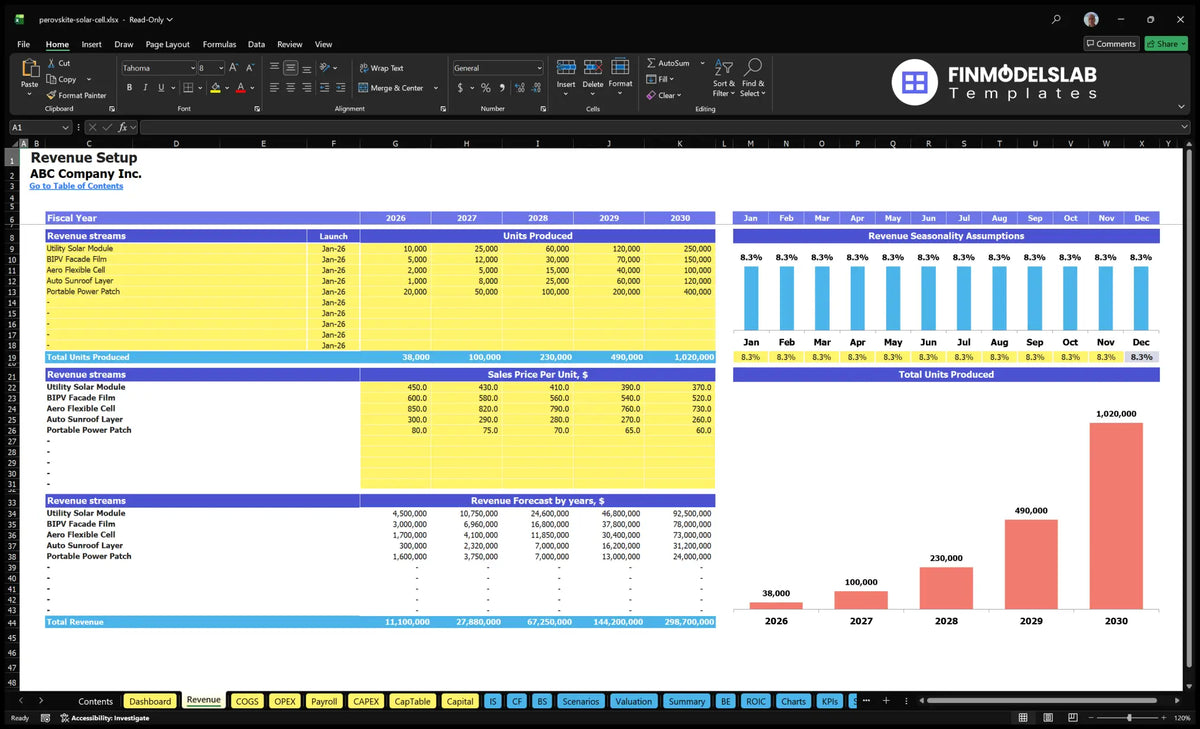The height and width of the screenshot is (729, 1200).
Task: Toggle Middle Align vertical alignment
Action: (290, 68)
